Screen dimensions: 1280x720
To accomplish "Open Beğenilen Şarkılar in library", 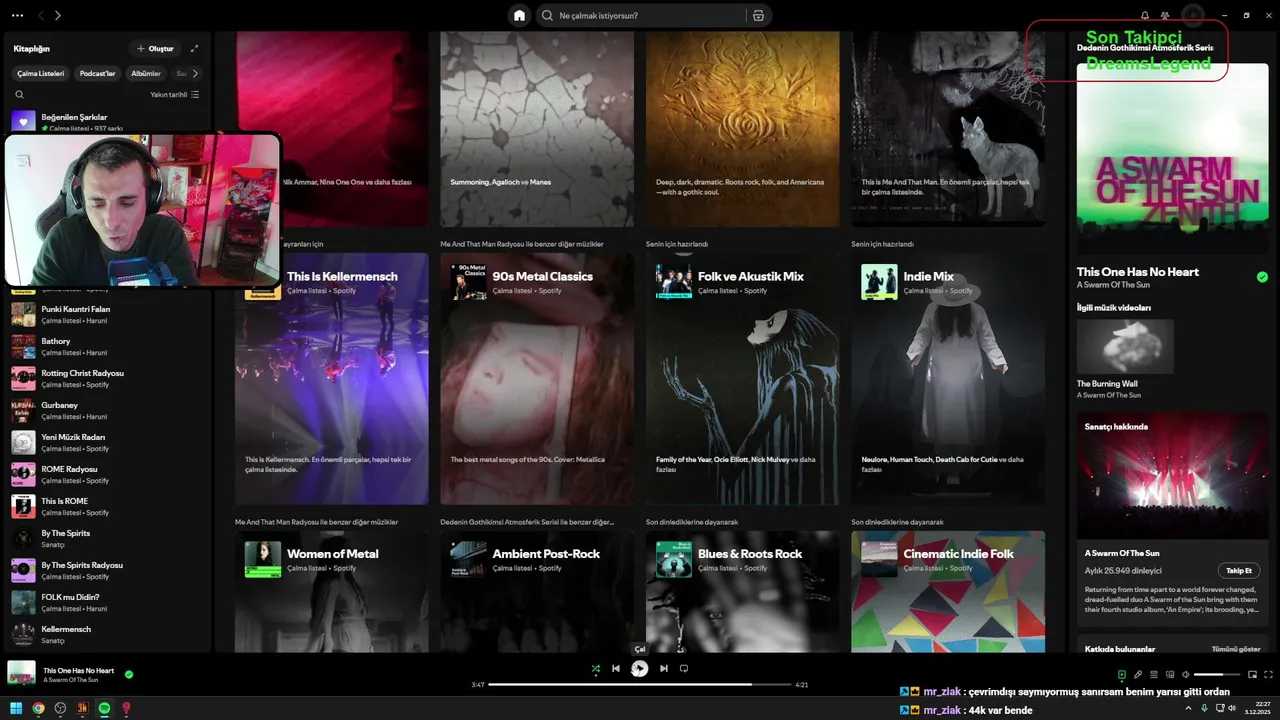I will tap(108, 122).
